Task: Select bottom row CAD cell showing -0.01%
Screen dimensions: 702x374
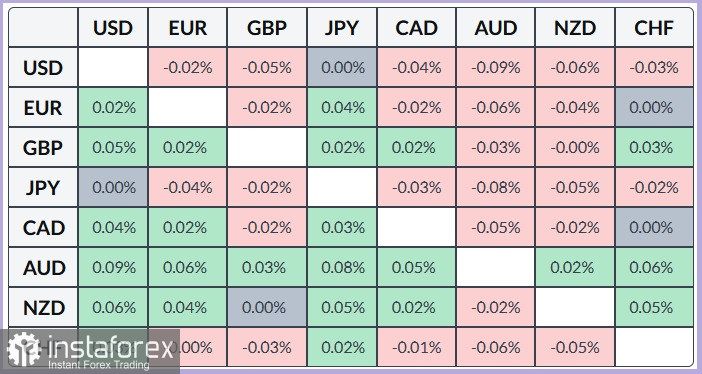Action: coord(416,347)
